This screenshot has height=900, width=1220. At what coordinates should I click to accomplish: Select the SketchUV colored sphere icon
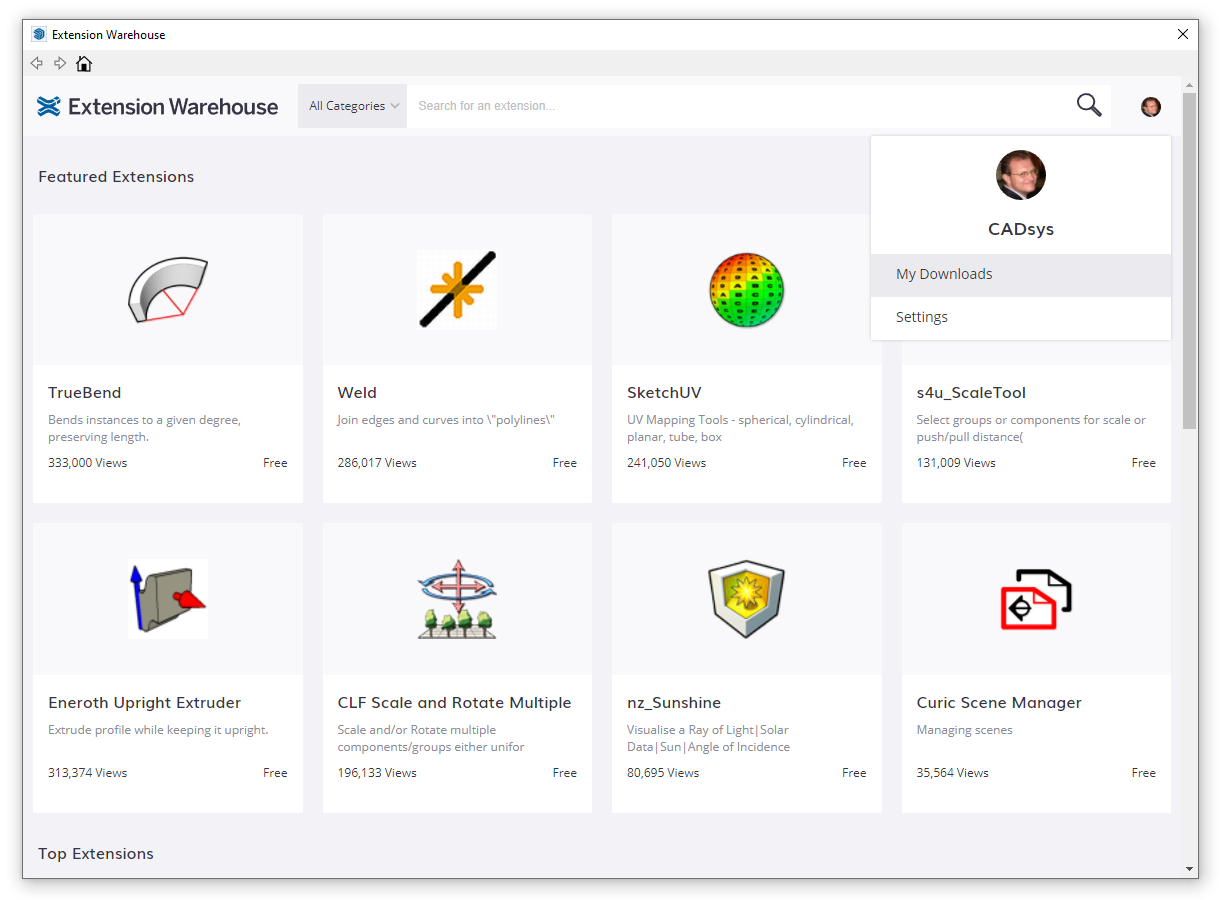746,290
